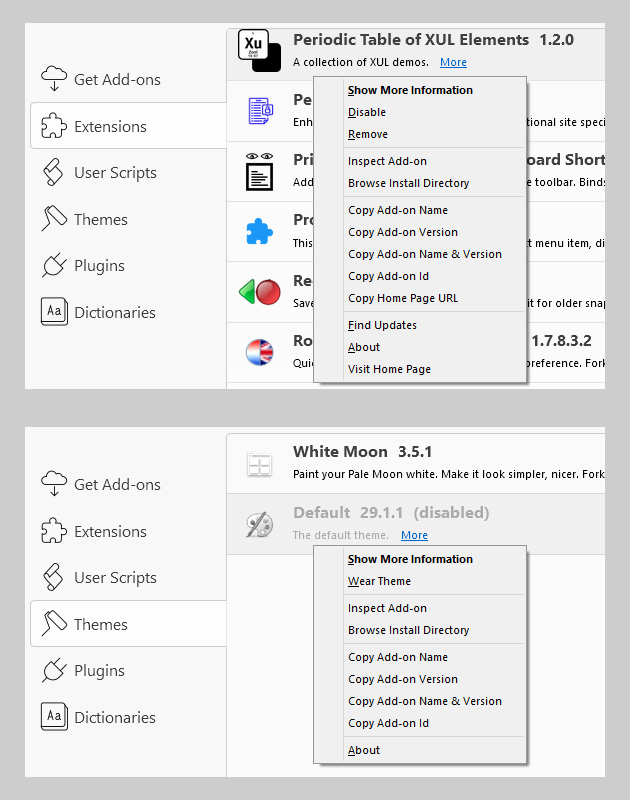Click the Dictionaries book icon in bottom panel
Image resolution: width=630 pixels, height=800 pixels.
click(x=54, y=716)
